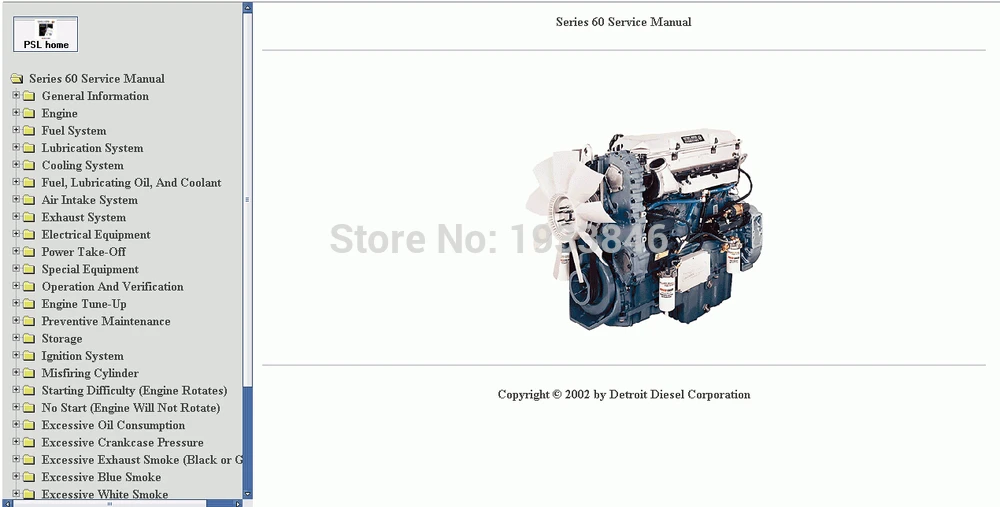Click the Excessive Blue Smoke folder icon
Screen dimensions: 1000x507
pos(29,476)
